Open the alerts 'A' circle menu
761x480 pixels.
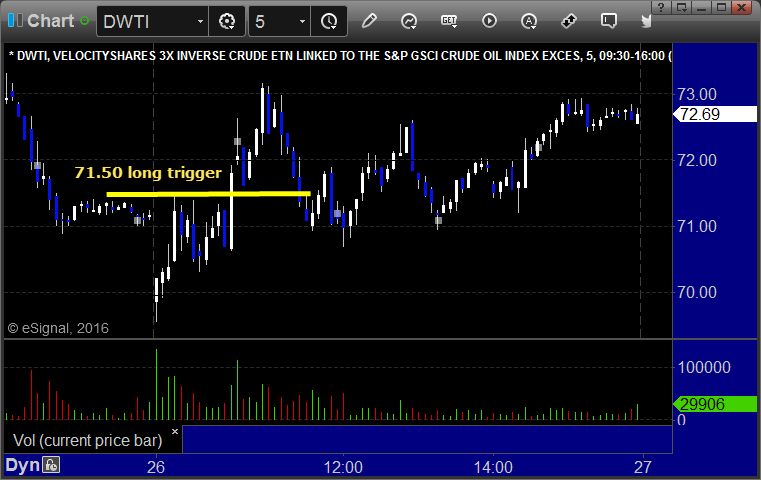[529, 21]
